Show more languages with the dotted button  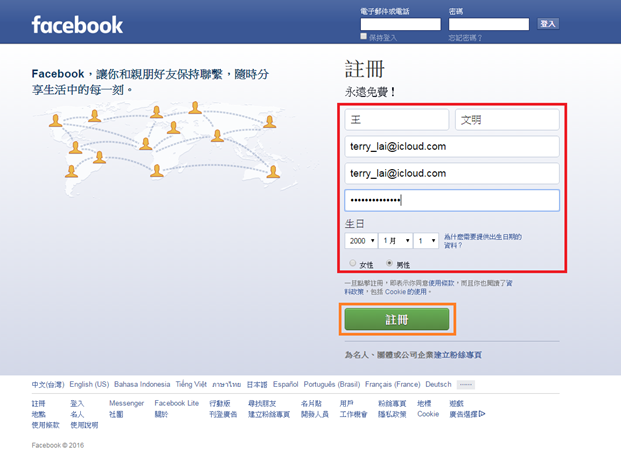pyautogui.click(x=466, y=384)
